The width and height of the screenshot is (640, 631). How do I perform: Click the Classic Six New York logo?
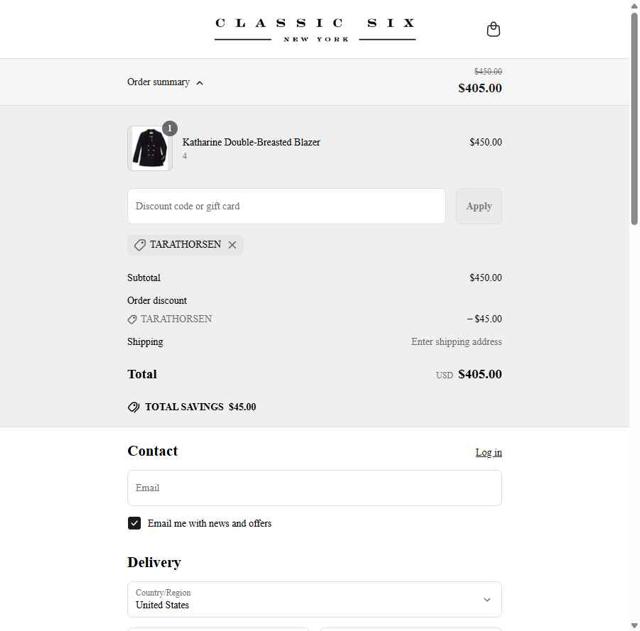coord(315,29)
